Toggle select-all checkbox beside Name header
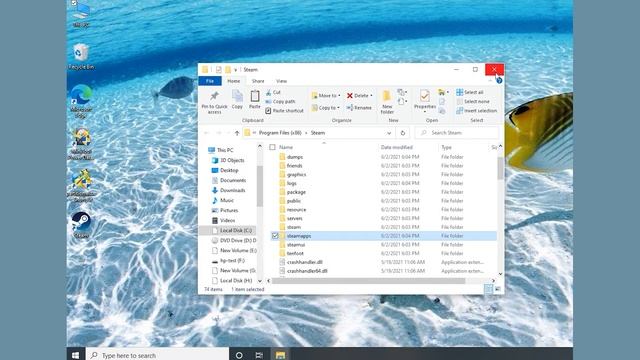Image resolution: width=640 pixels, height=360 pixels. pyautogui.click(x=272, y=147)
